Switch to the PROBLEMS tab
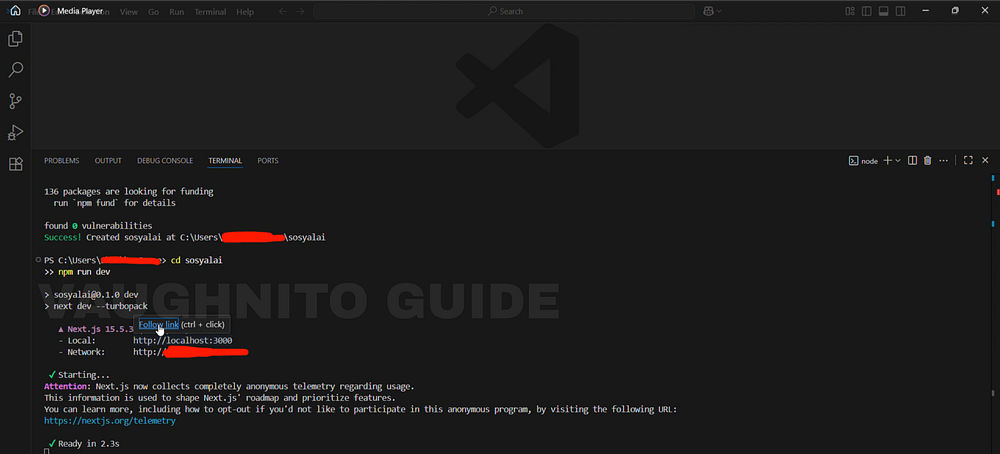Image resolution: width=1000 pixels, height=454 pixels. coord(62,161)
